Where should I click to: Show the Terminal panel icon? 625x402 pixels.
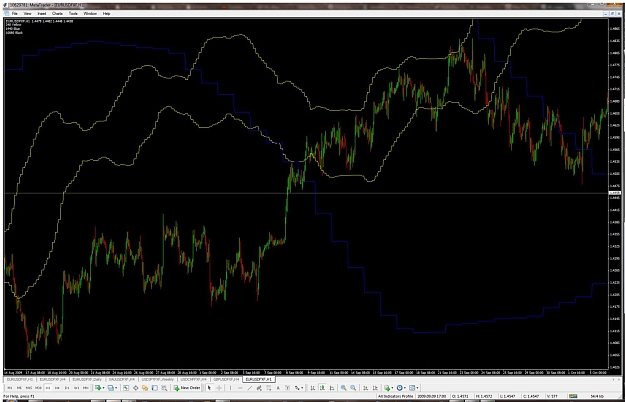[155, 388]
